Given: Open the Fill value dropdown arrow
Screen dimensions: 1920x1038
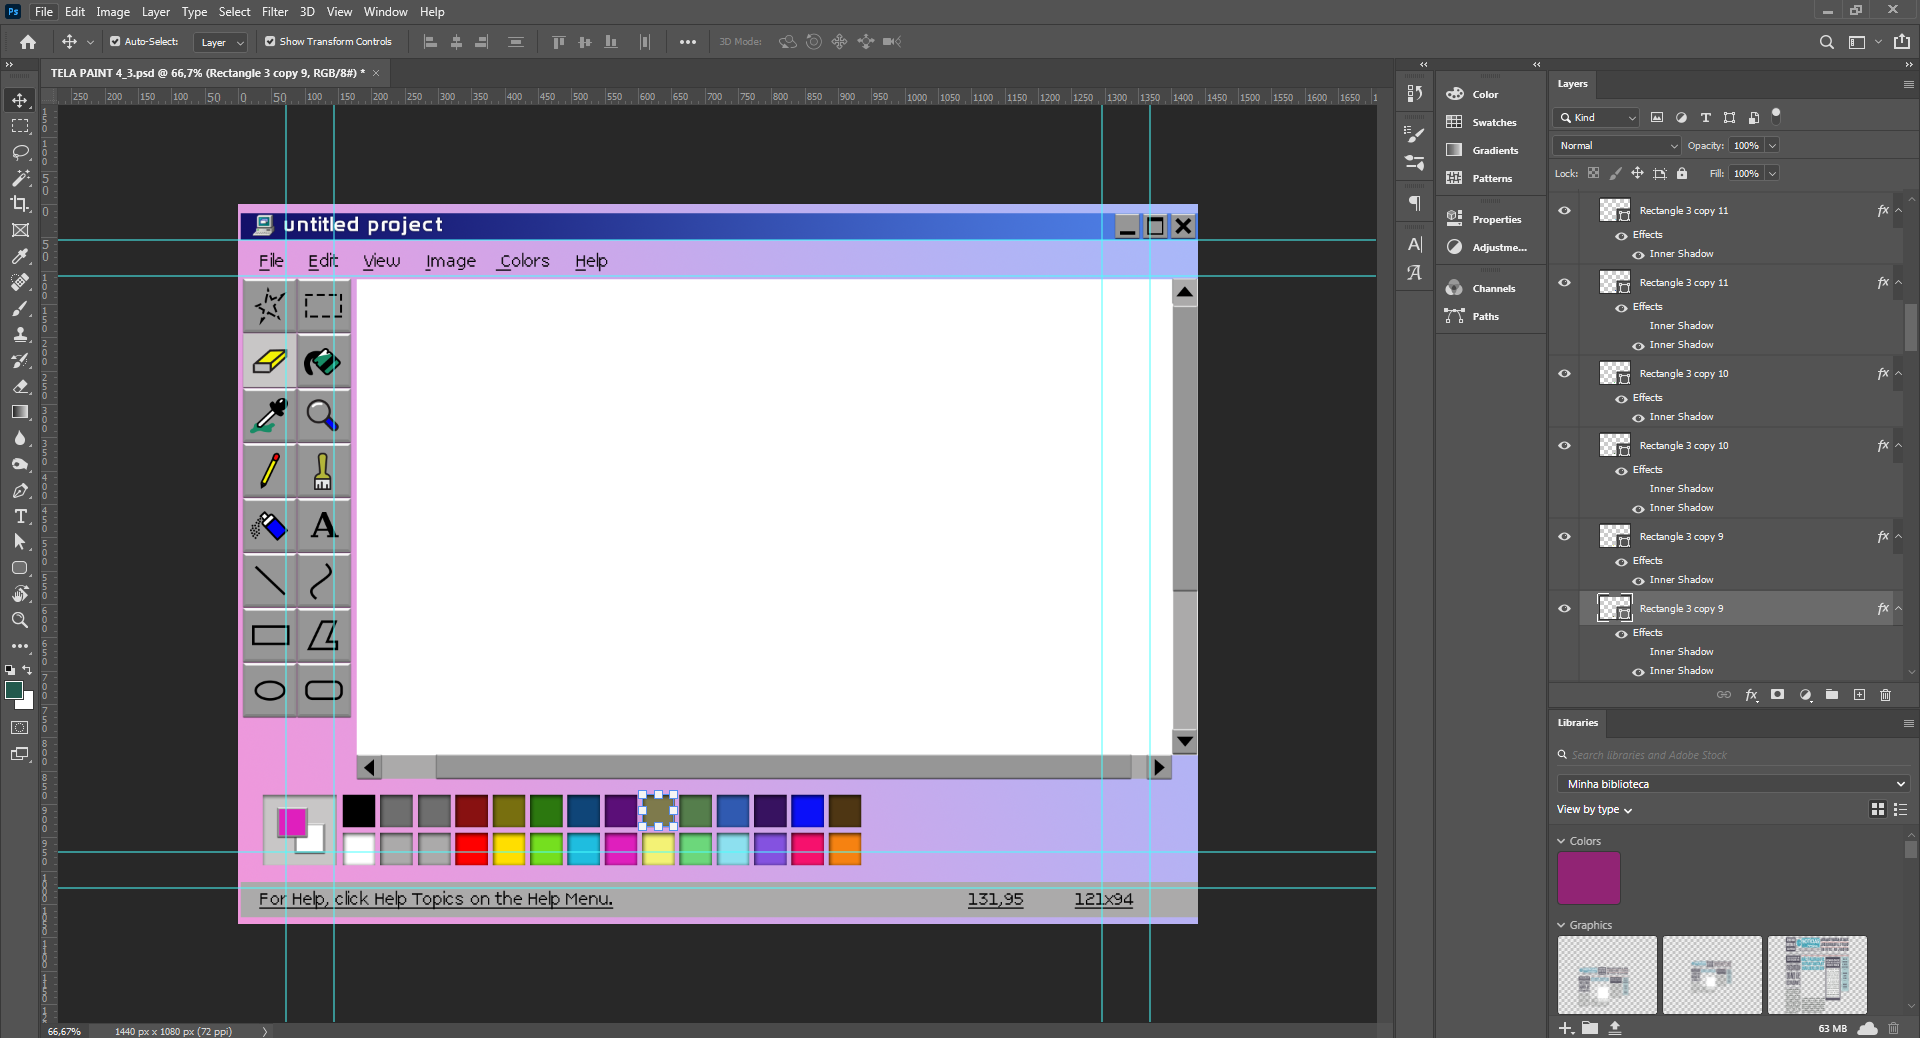Looking at the screenshot, I should coord(1773,174).
